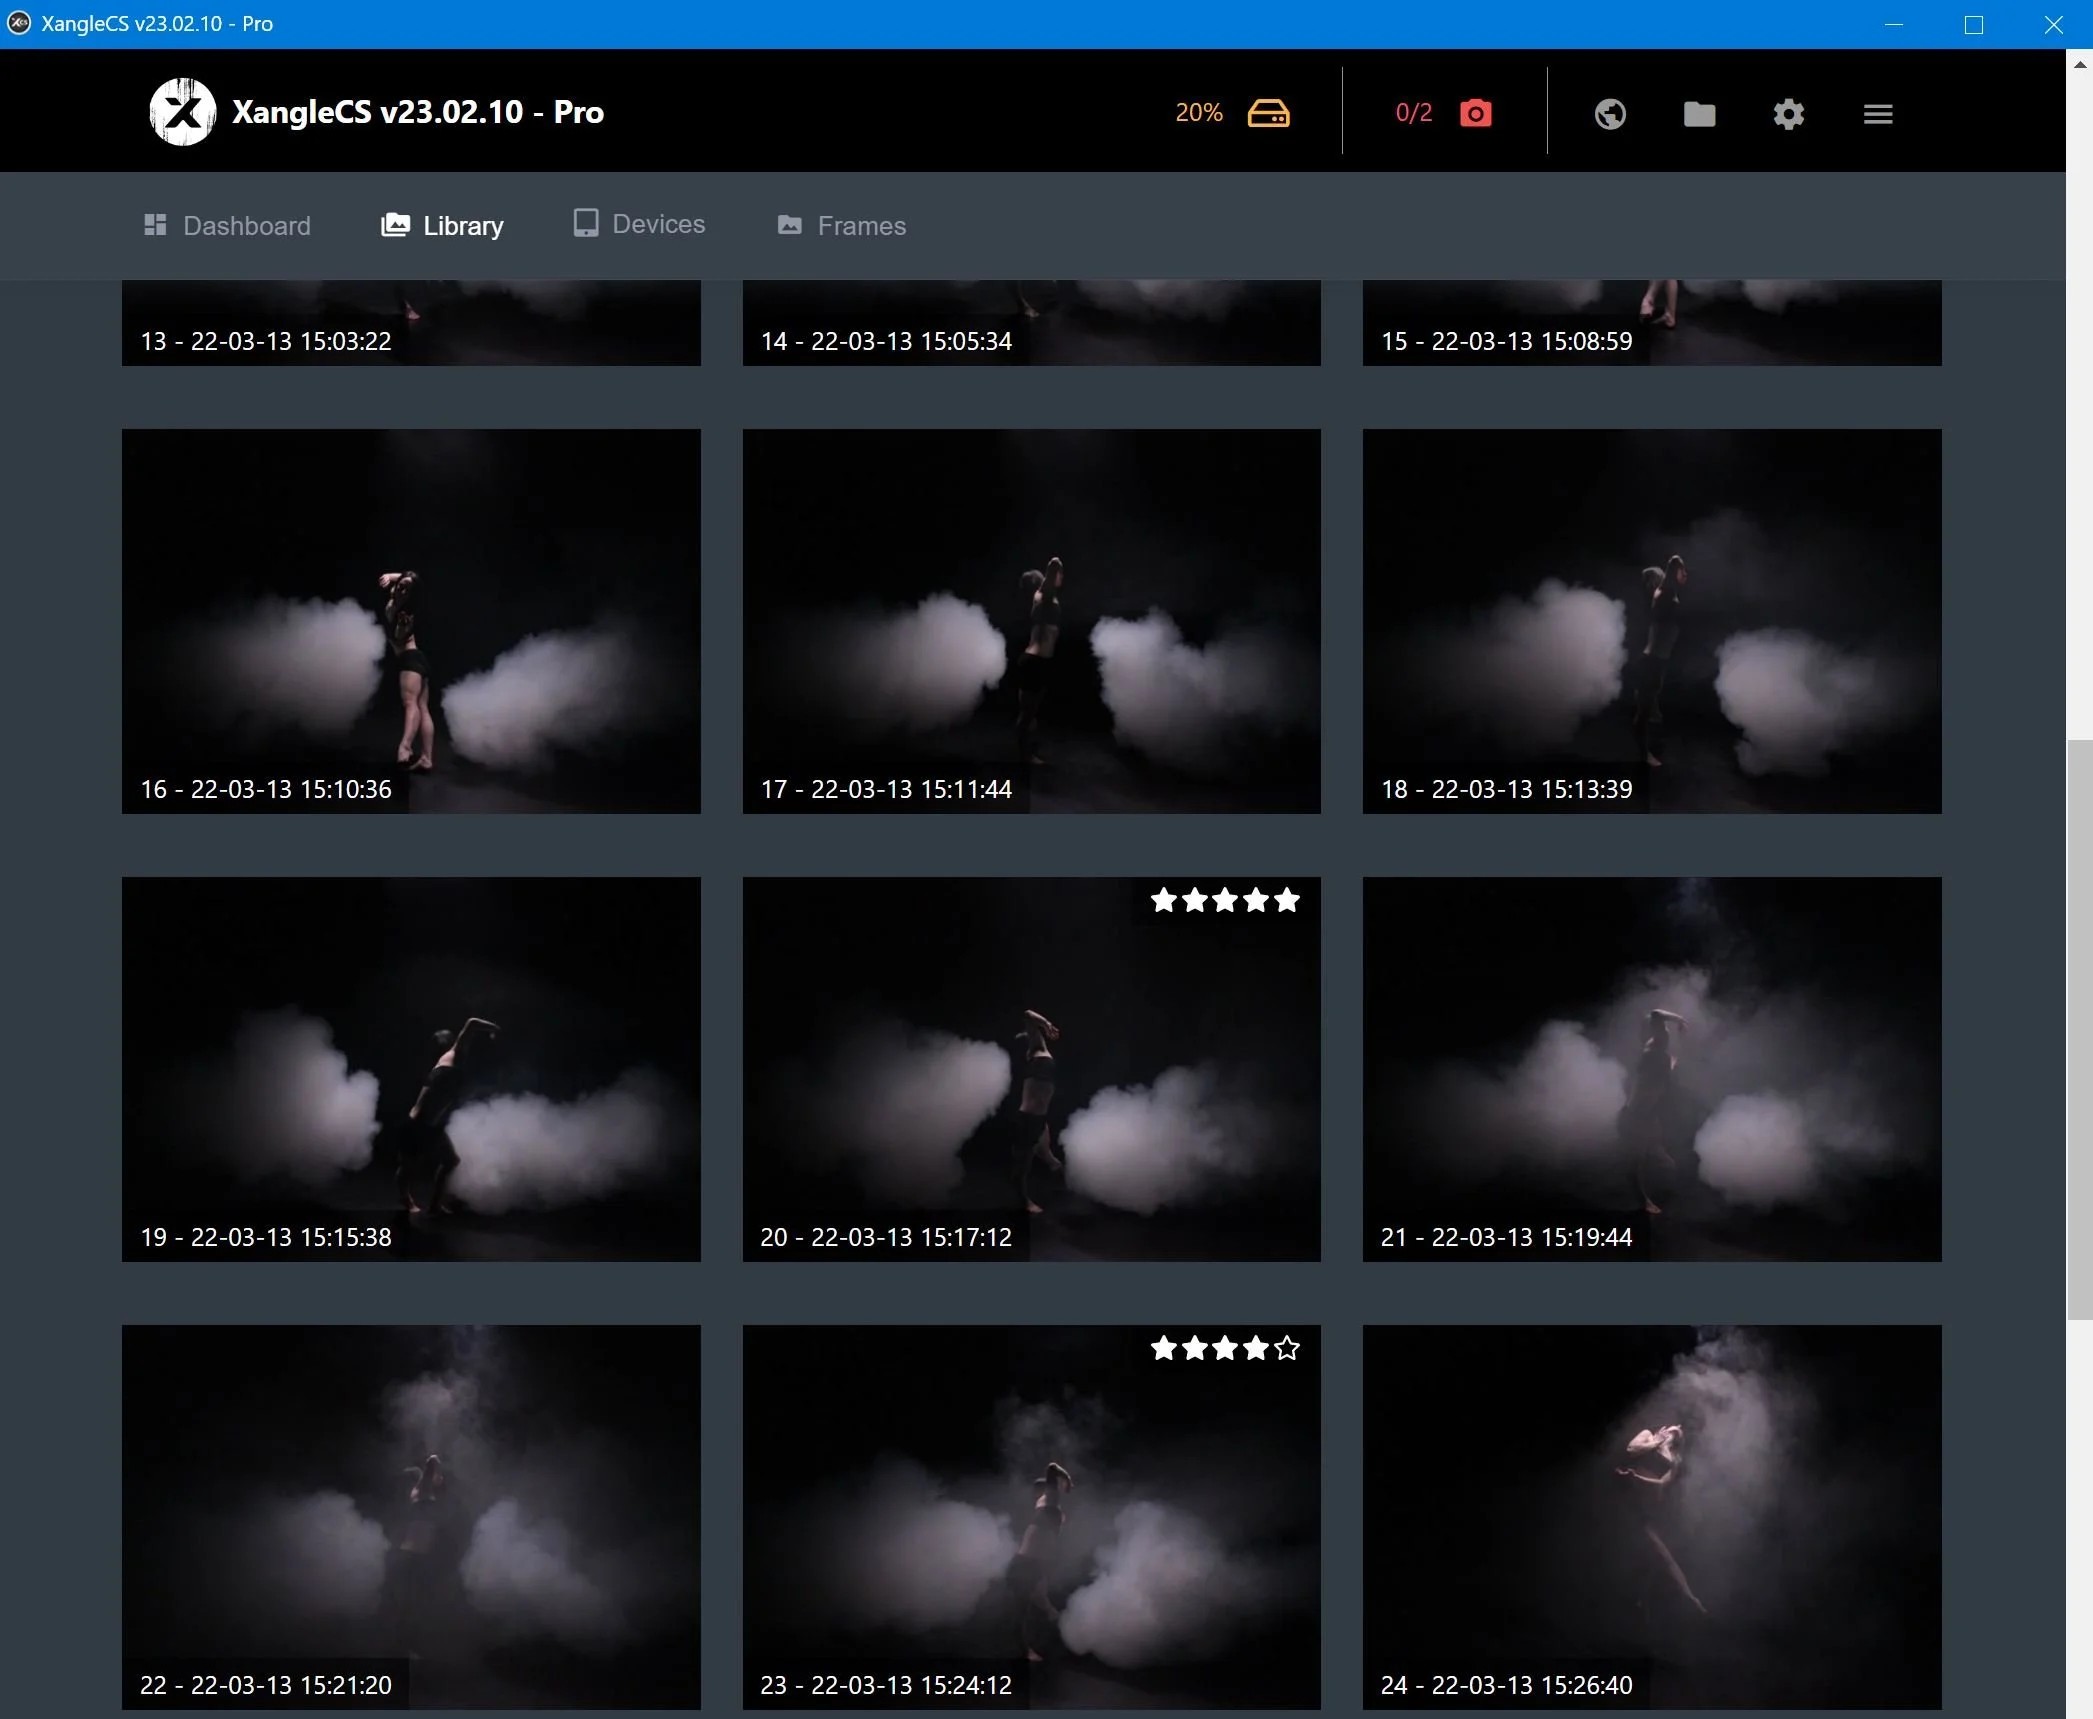The width and height of the screenshot is (2093, 1719).
Task: Open capture 17 thumbnail
Action: click(1031, 621)
